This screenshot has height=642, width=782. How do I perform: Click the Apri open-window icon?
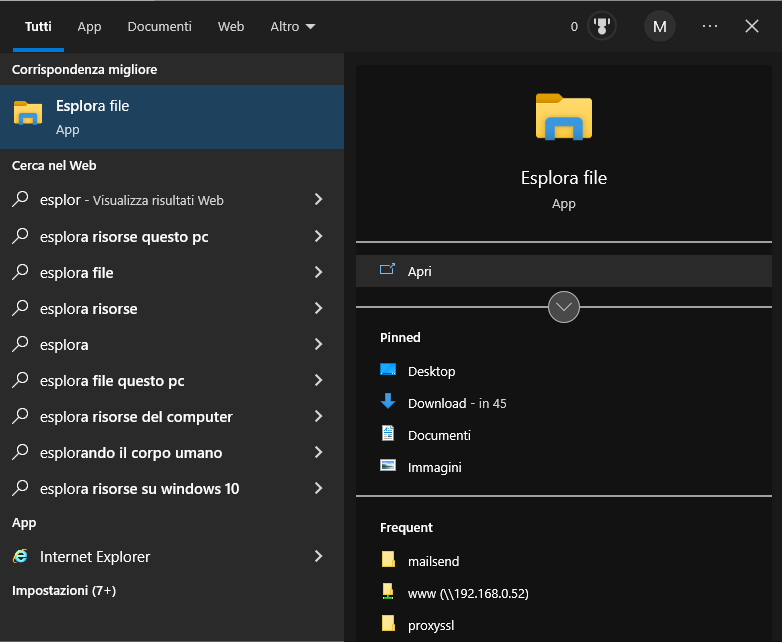388,270
